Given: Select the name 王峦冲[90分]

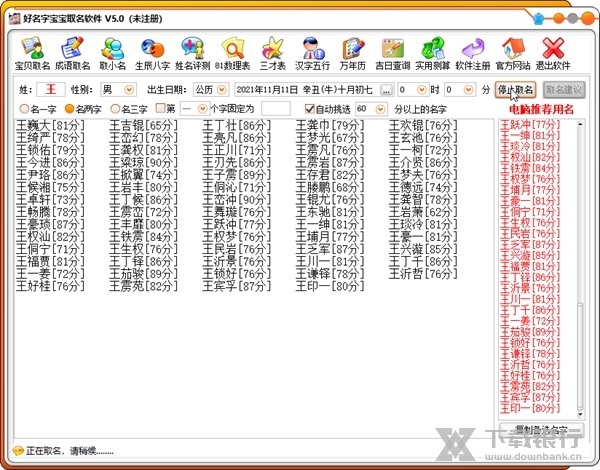Looking at the screenshot, I should pyautogui.click(x=236, y=199).
